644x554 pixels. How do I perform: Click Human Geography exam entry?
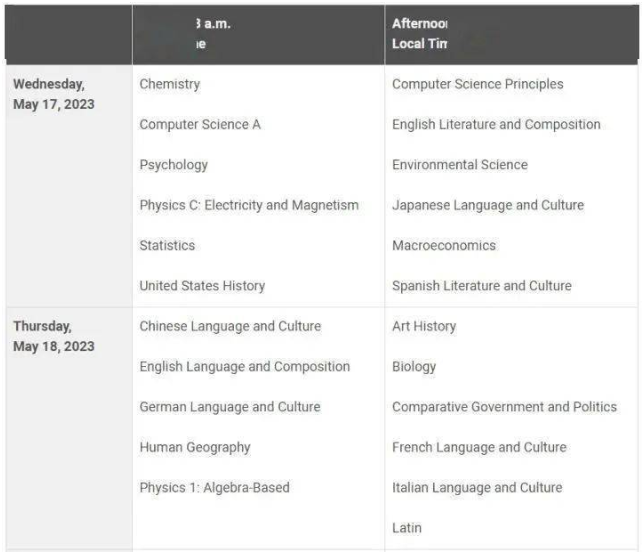[195, 447]
